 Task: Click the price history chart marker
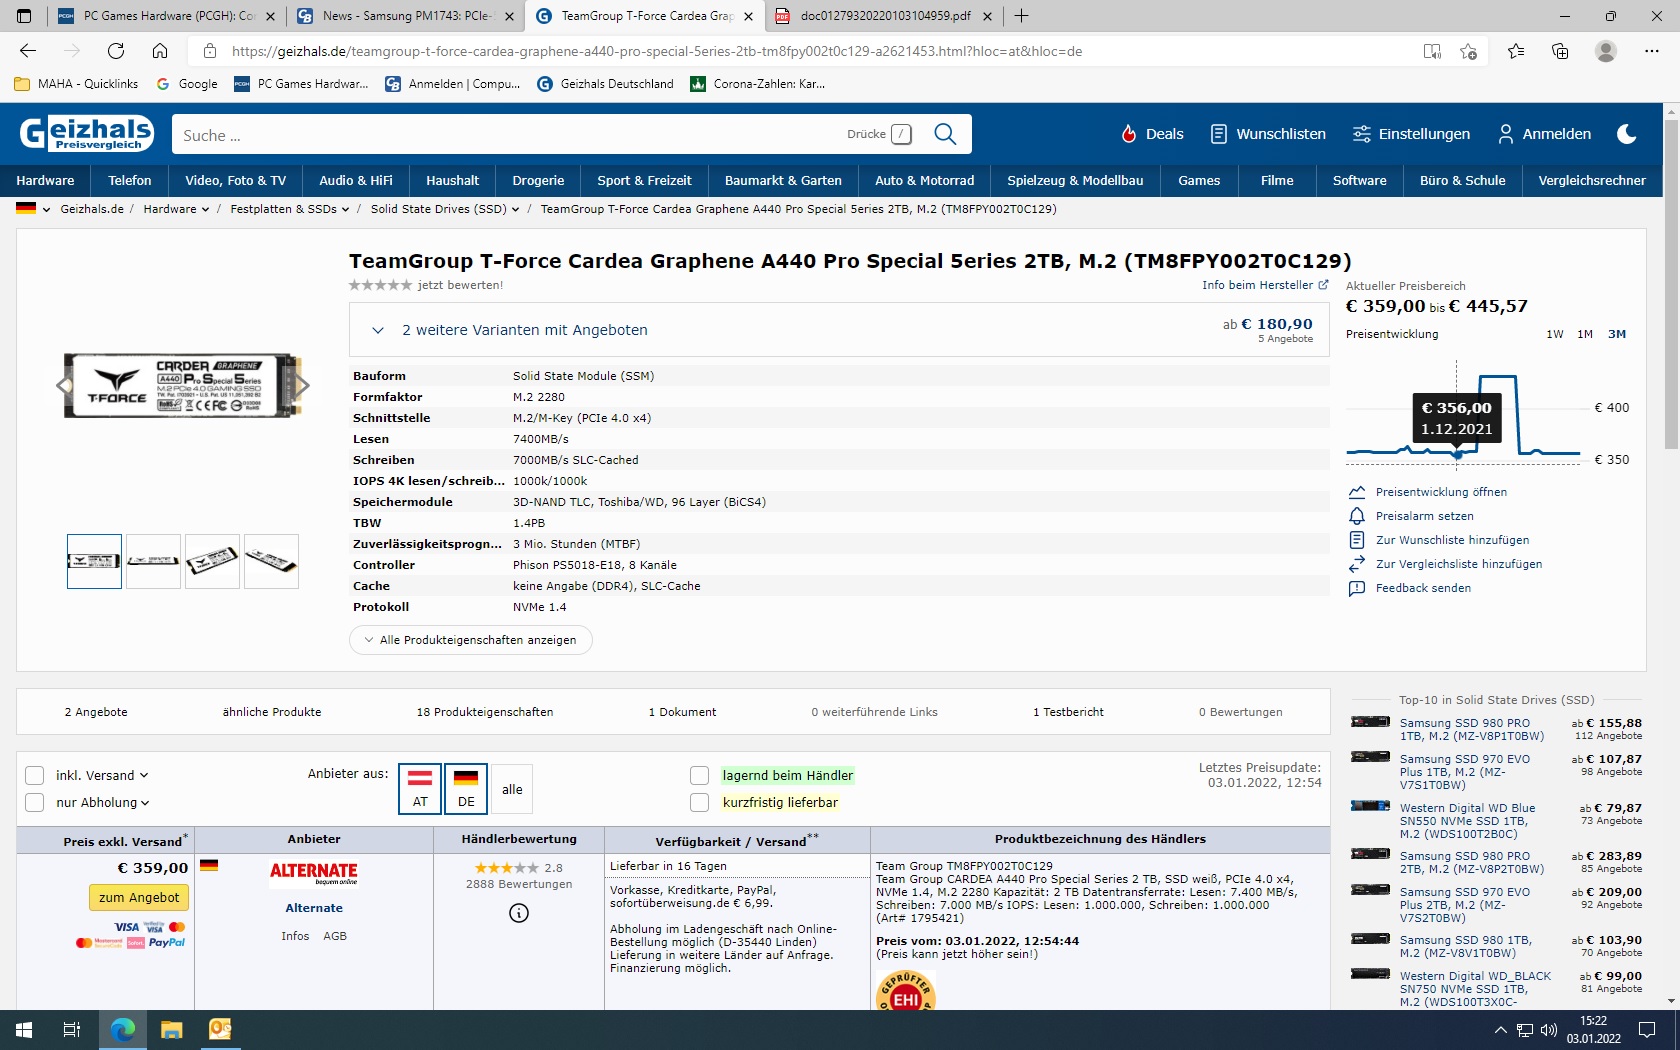point(1457,455)
